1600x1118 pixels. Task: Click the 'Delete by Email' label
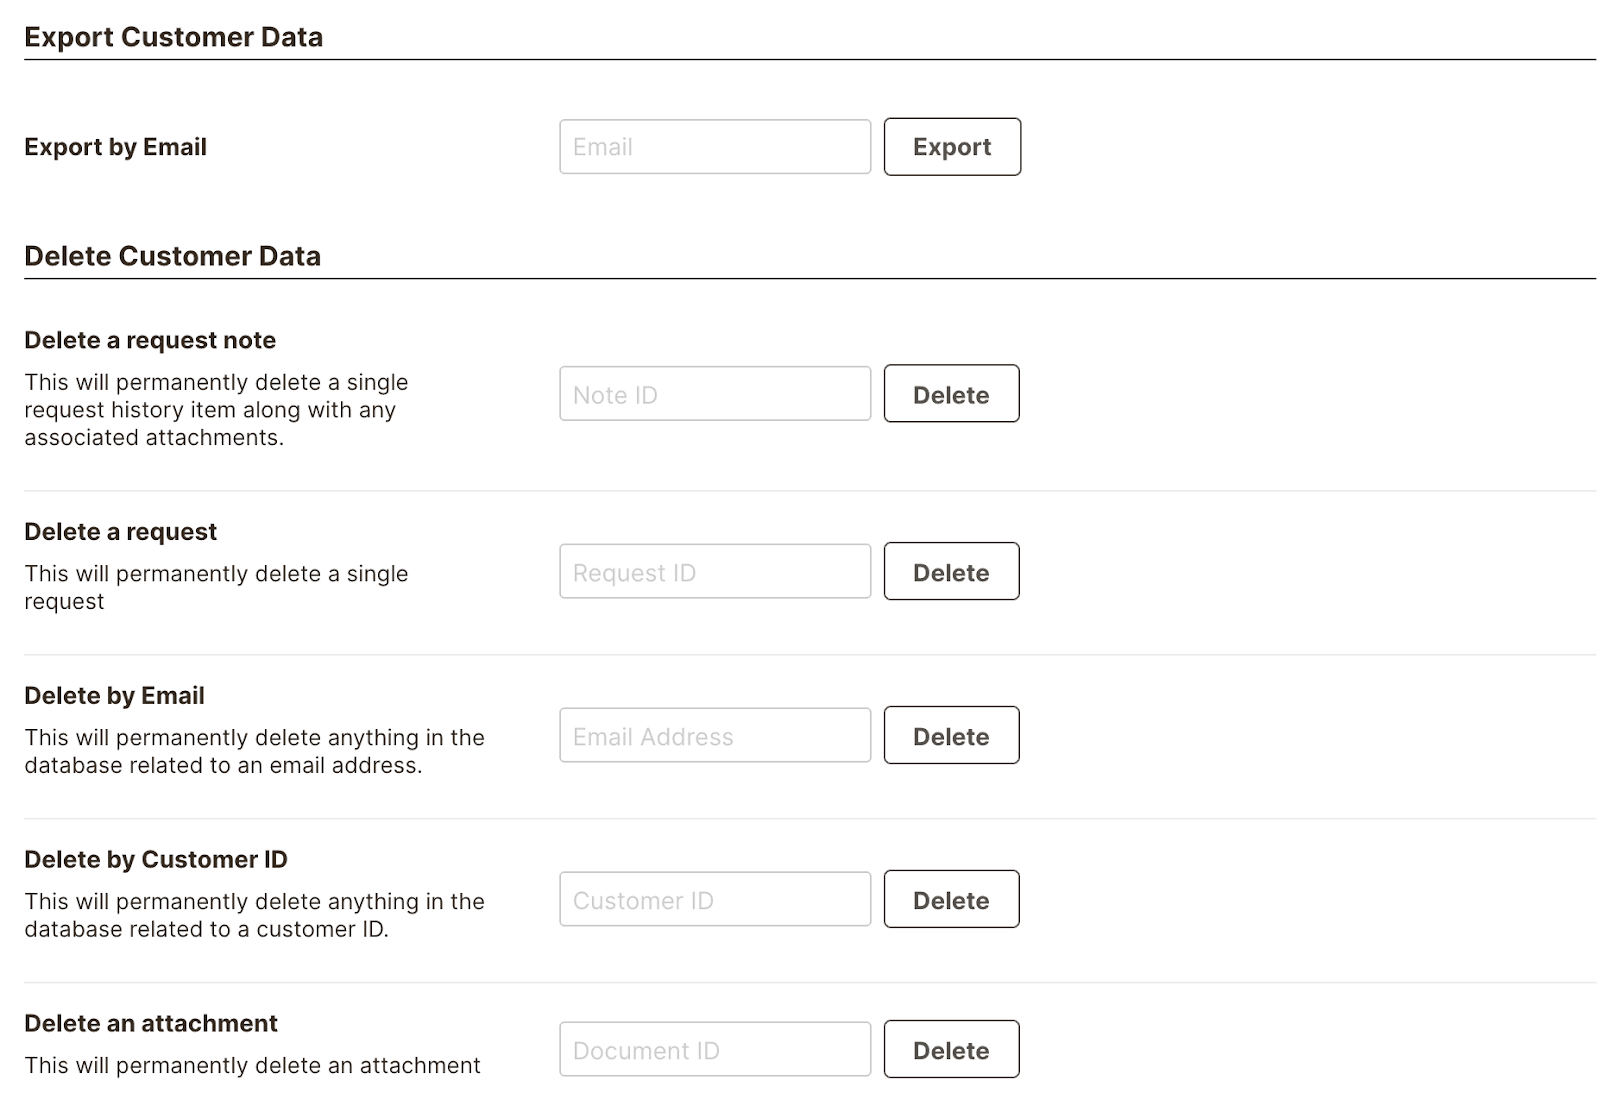coord(115,696)
